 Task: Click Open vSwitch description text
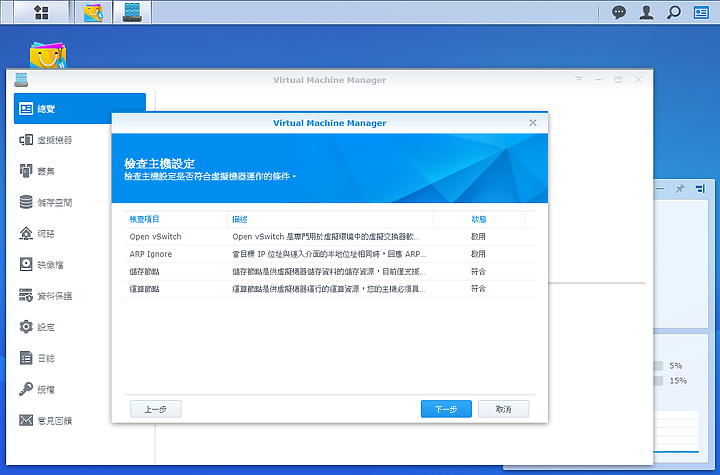[x=326, y=237]
